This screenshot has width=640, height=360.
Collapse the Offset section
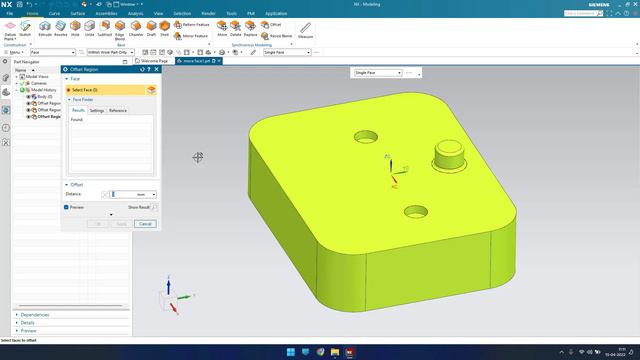67,185
